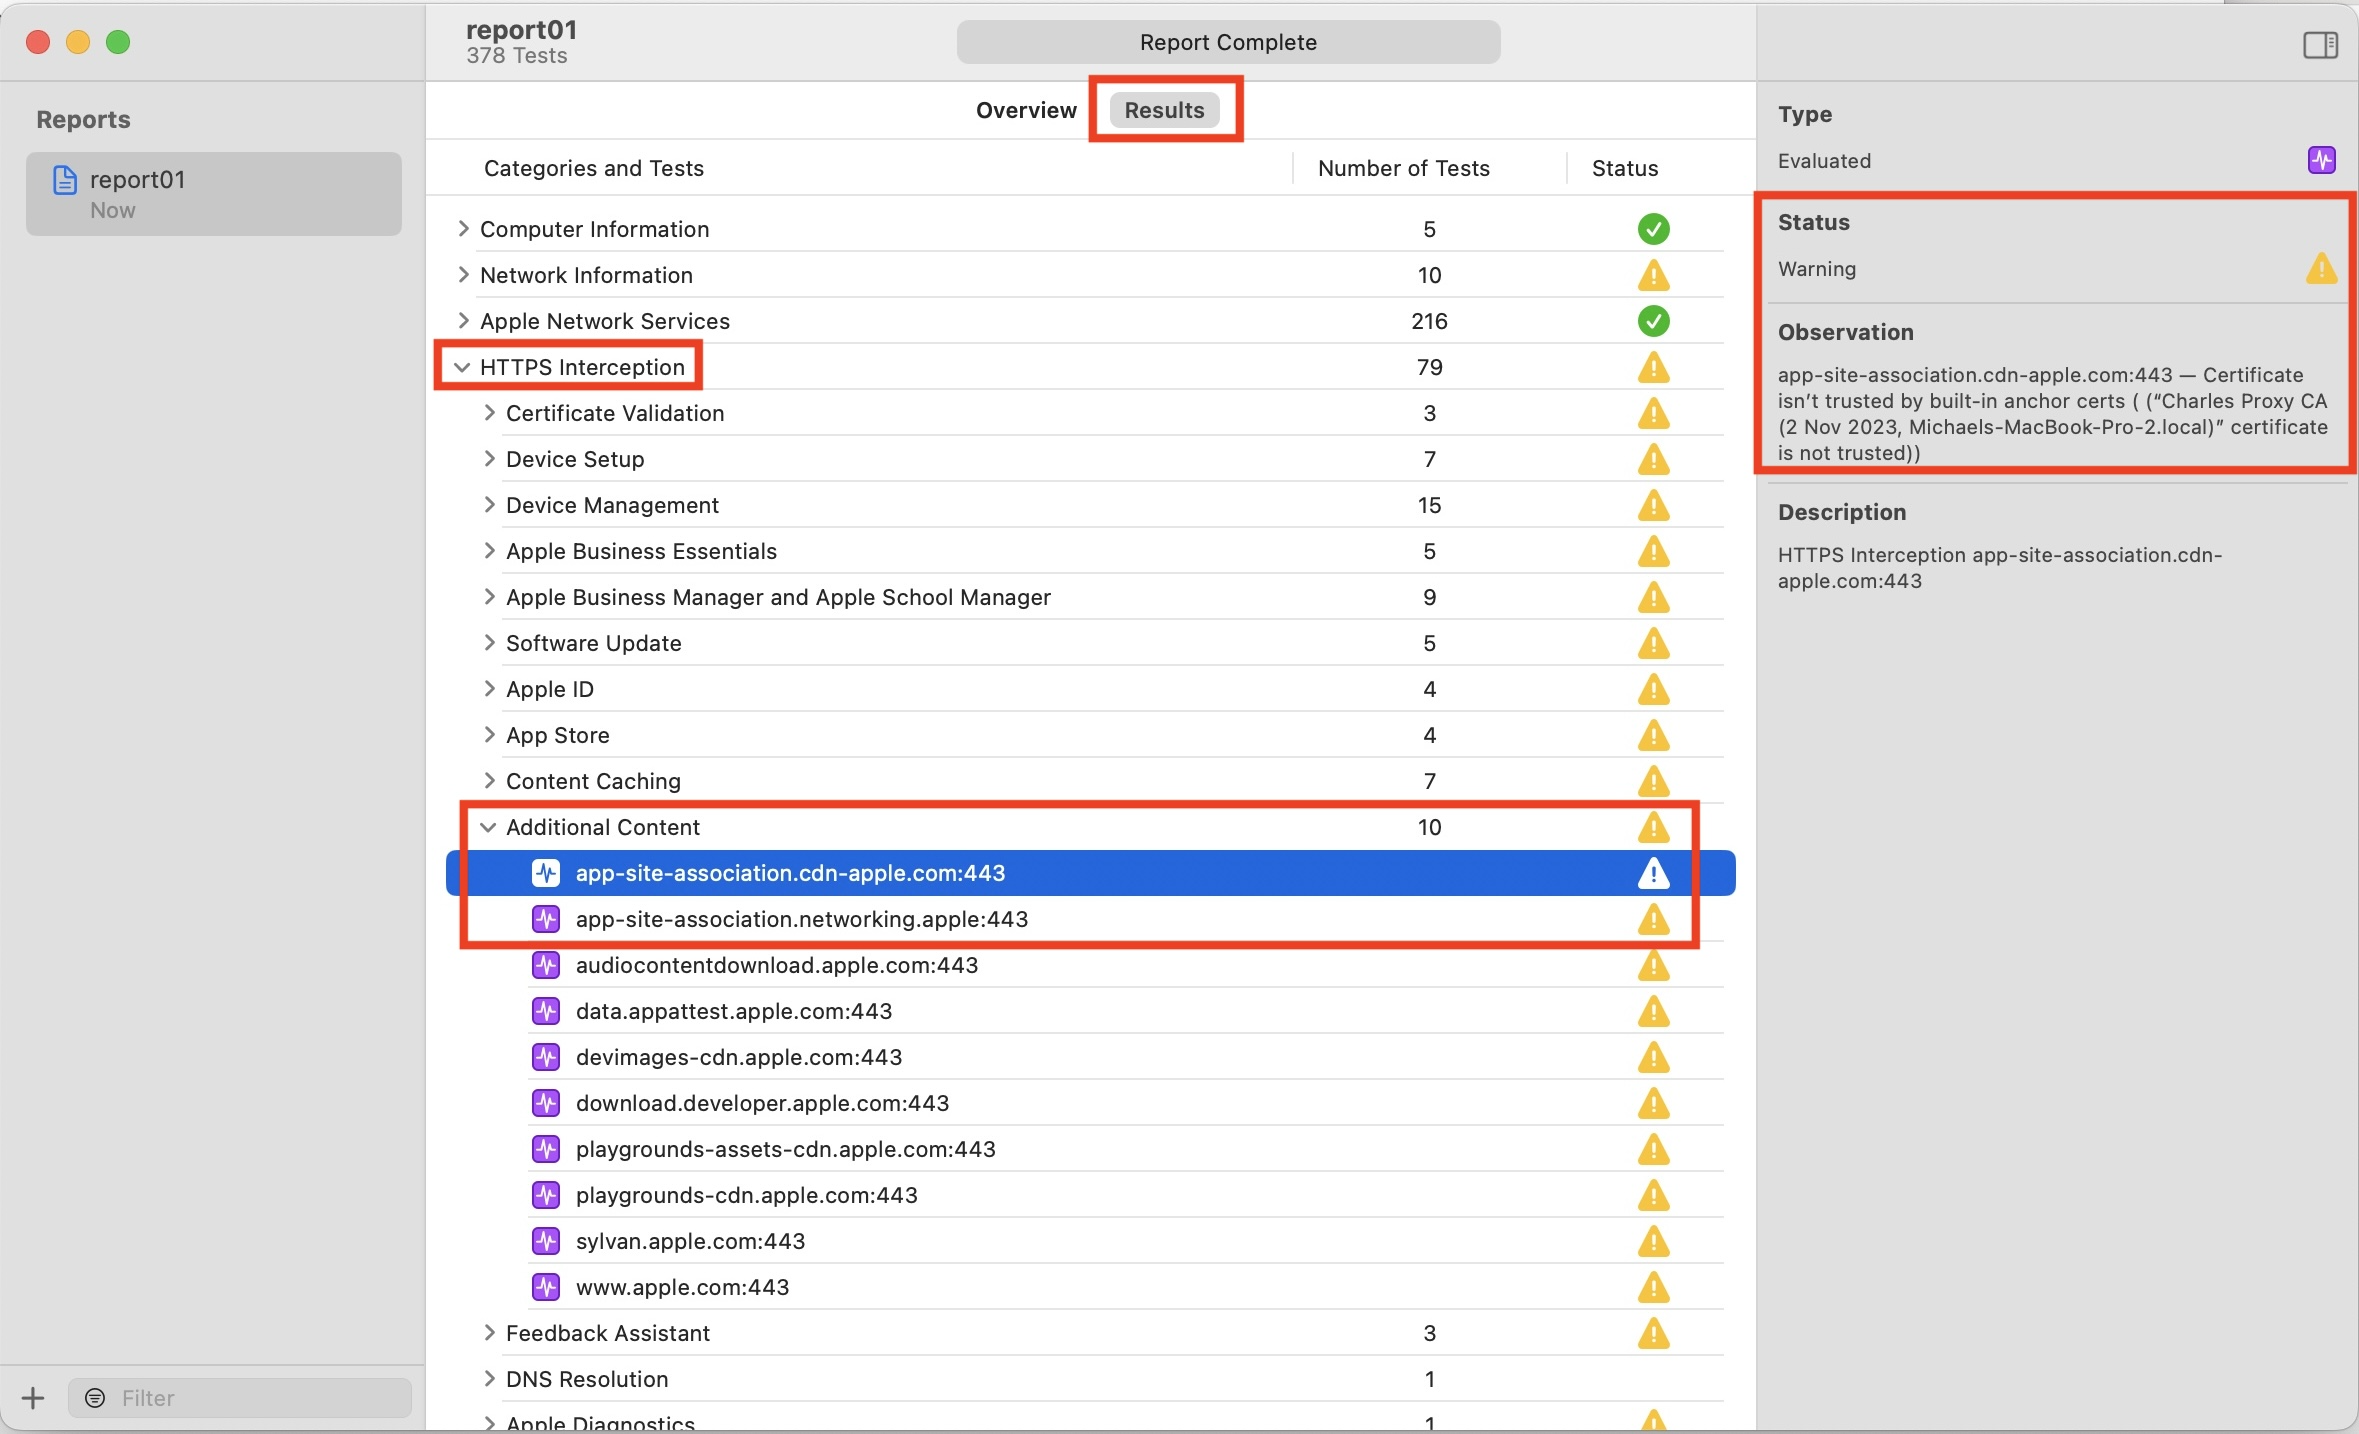Toggle the inspector sidebar panel icon
The height and width of the screenshot is (1434, 2359).
[x=2319, y=45]
